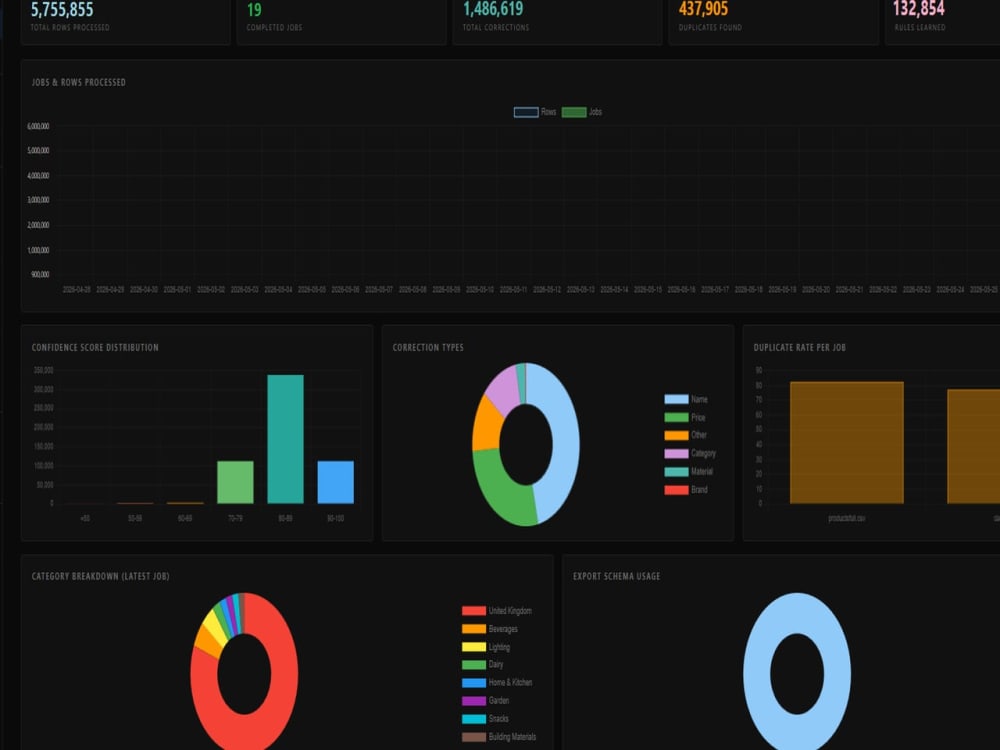Screen dimensions: 1000x750
Task: Click the 90-100 blue confidence bar
Action: pyautogui.click(x=335, y=482)
